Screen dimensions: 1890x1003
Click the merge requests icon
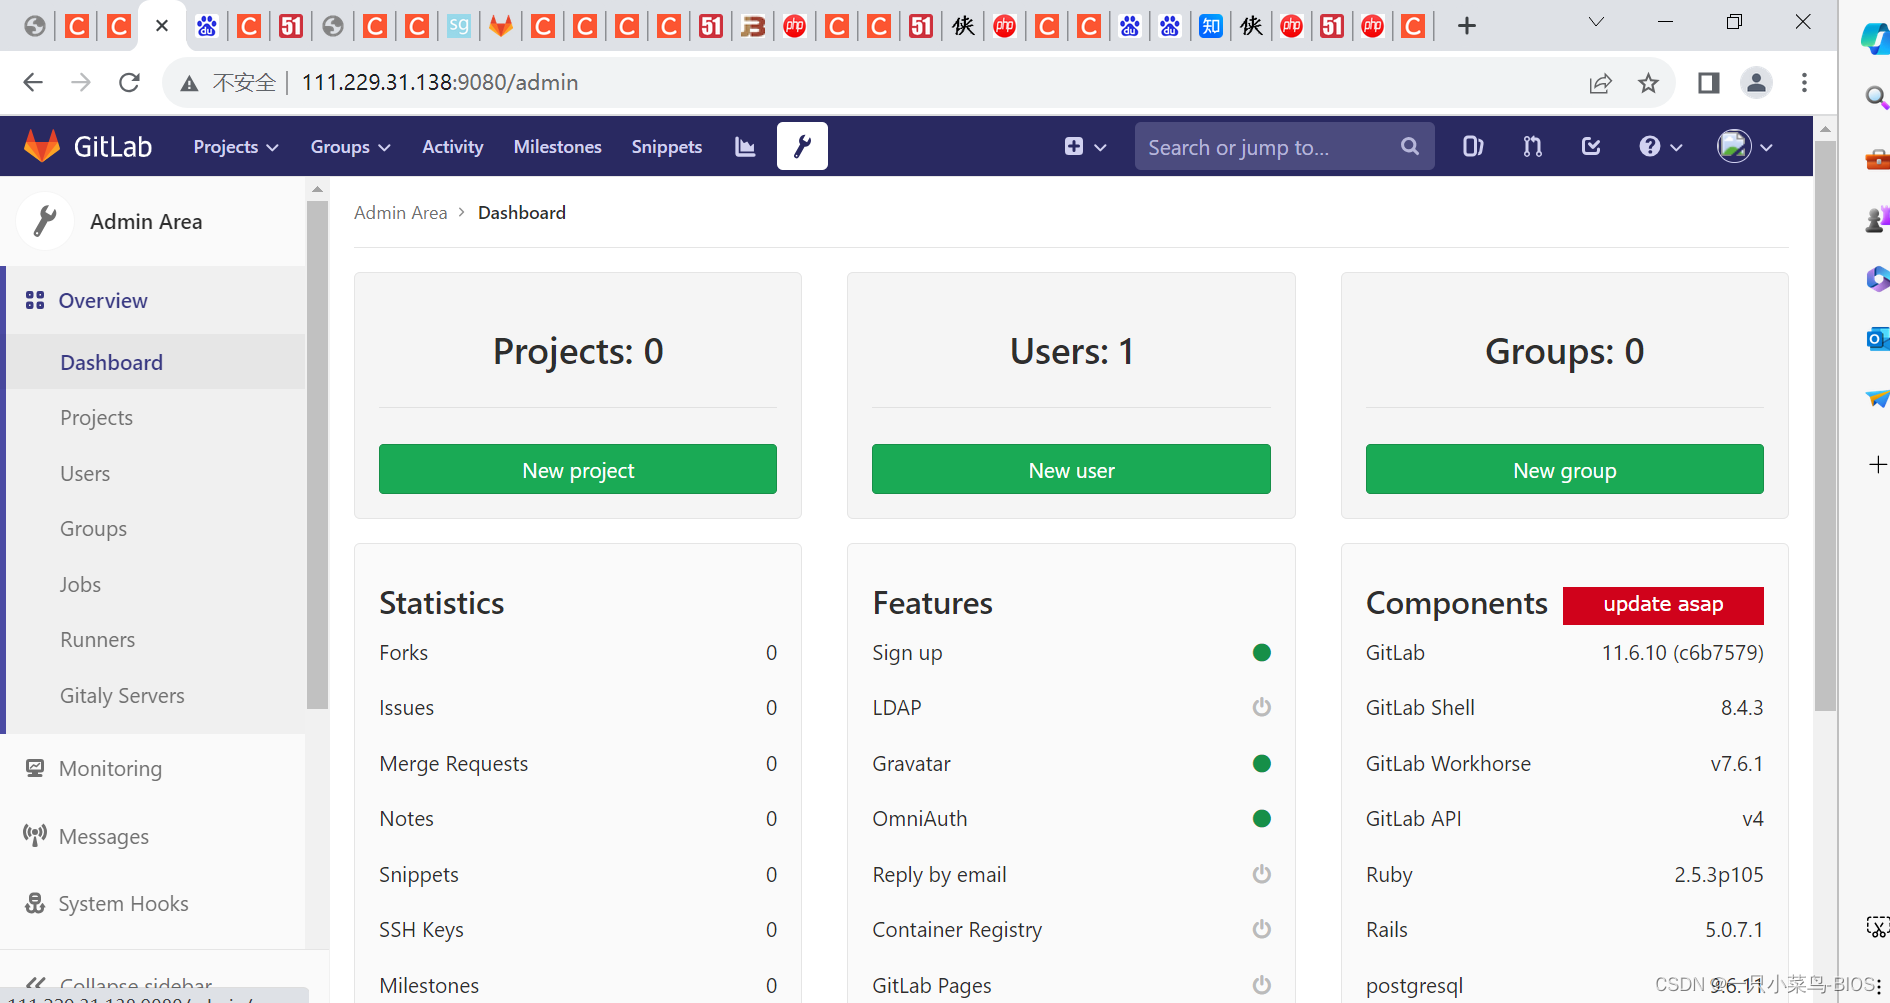coord(1531,146)
